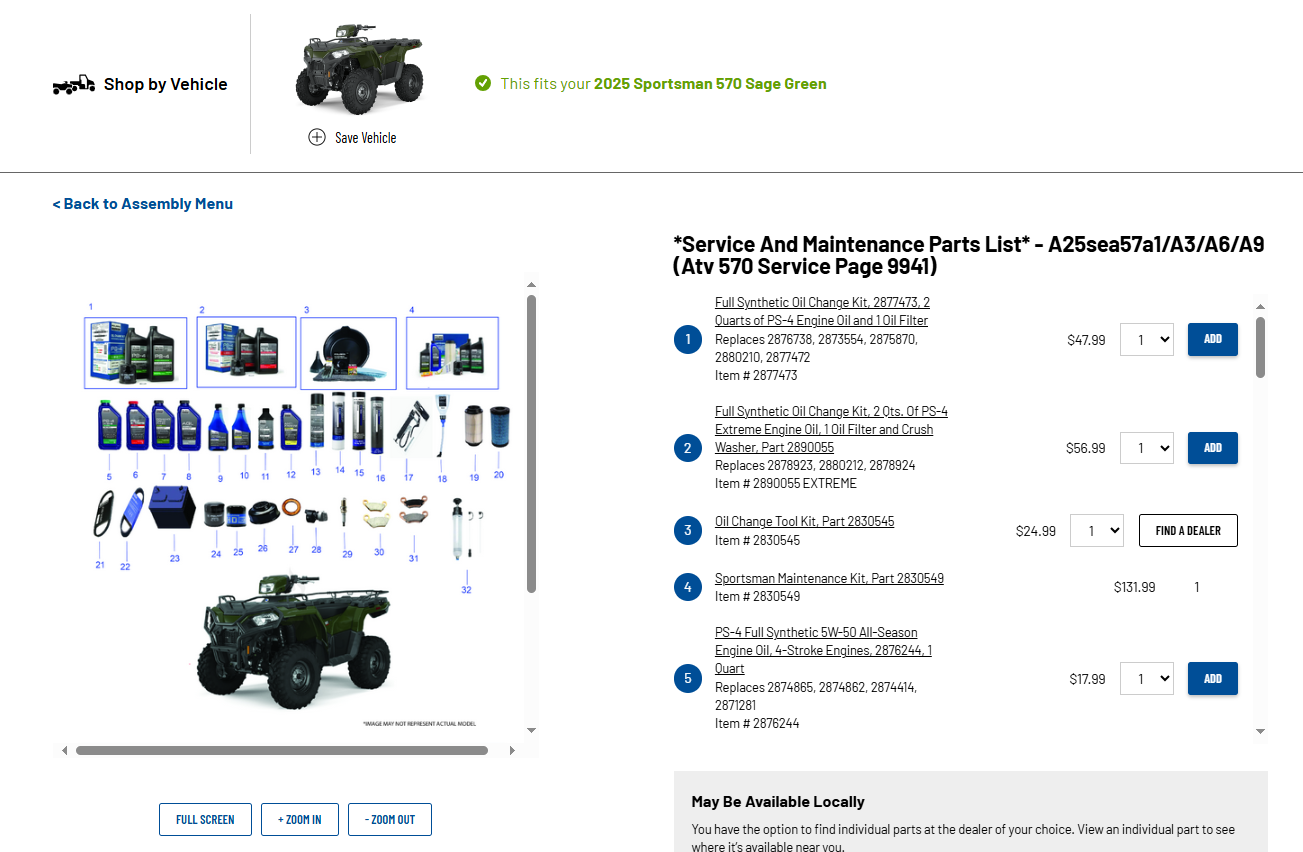The width and height of the screenshot is (1303, 852).
Task: Open the diagram in Full Screen
Action: [x=205, y=819]
